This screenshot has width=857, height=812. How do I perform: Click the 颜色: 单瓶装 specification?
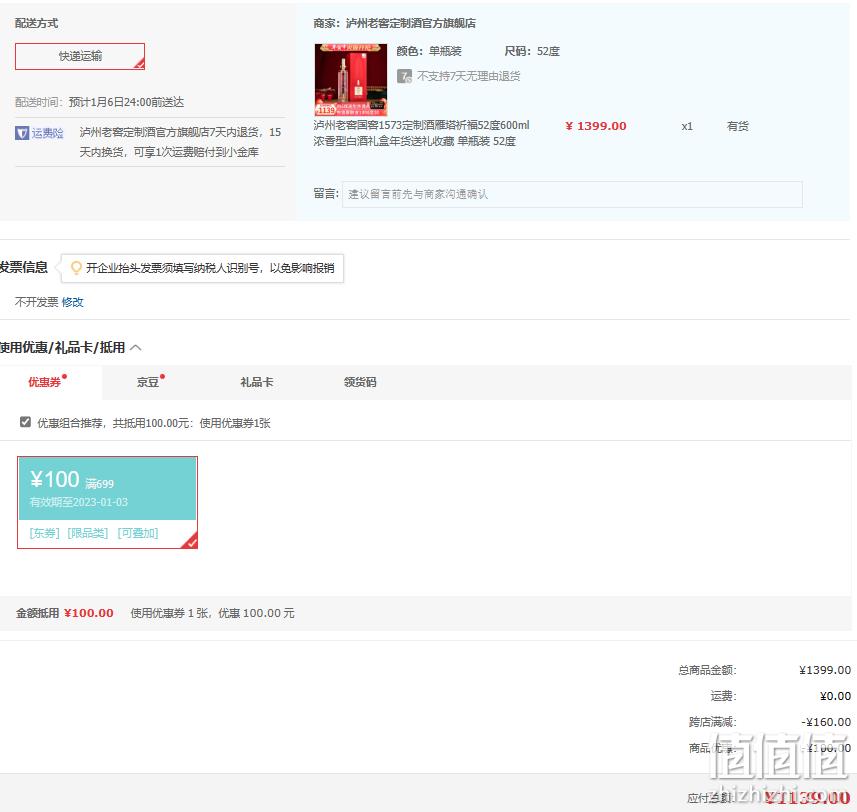point(429,51)
